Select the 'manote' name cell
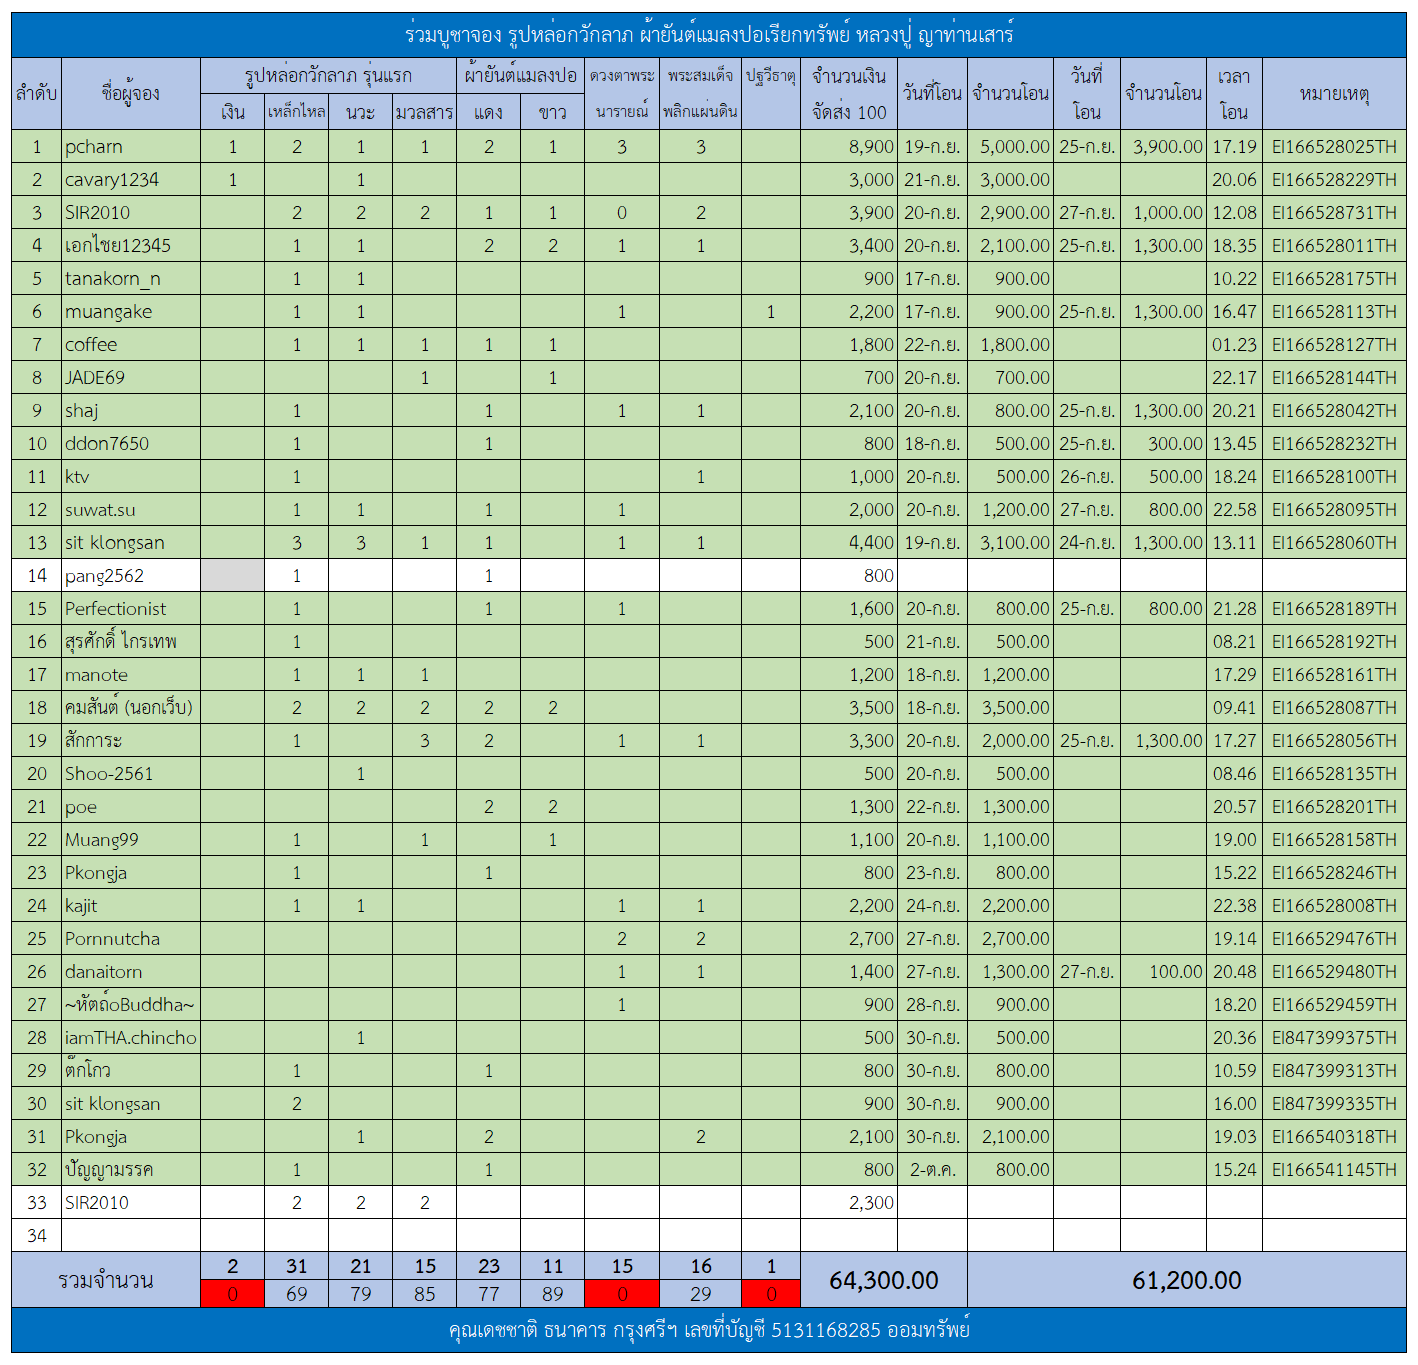1418x1365 pixels. (x=131, y=675)
